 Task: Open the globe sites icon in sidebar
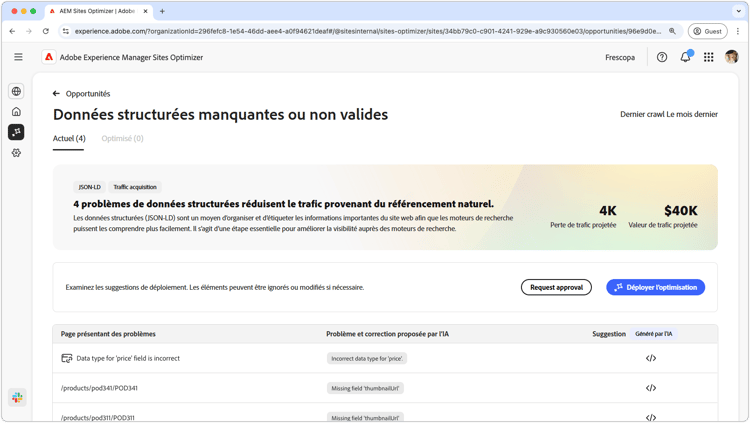click(x=16, y=91)
